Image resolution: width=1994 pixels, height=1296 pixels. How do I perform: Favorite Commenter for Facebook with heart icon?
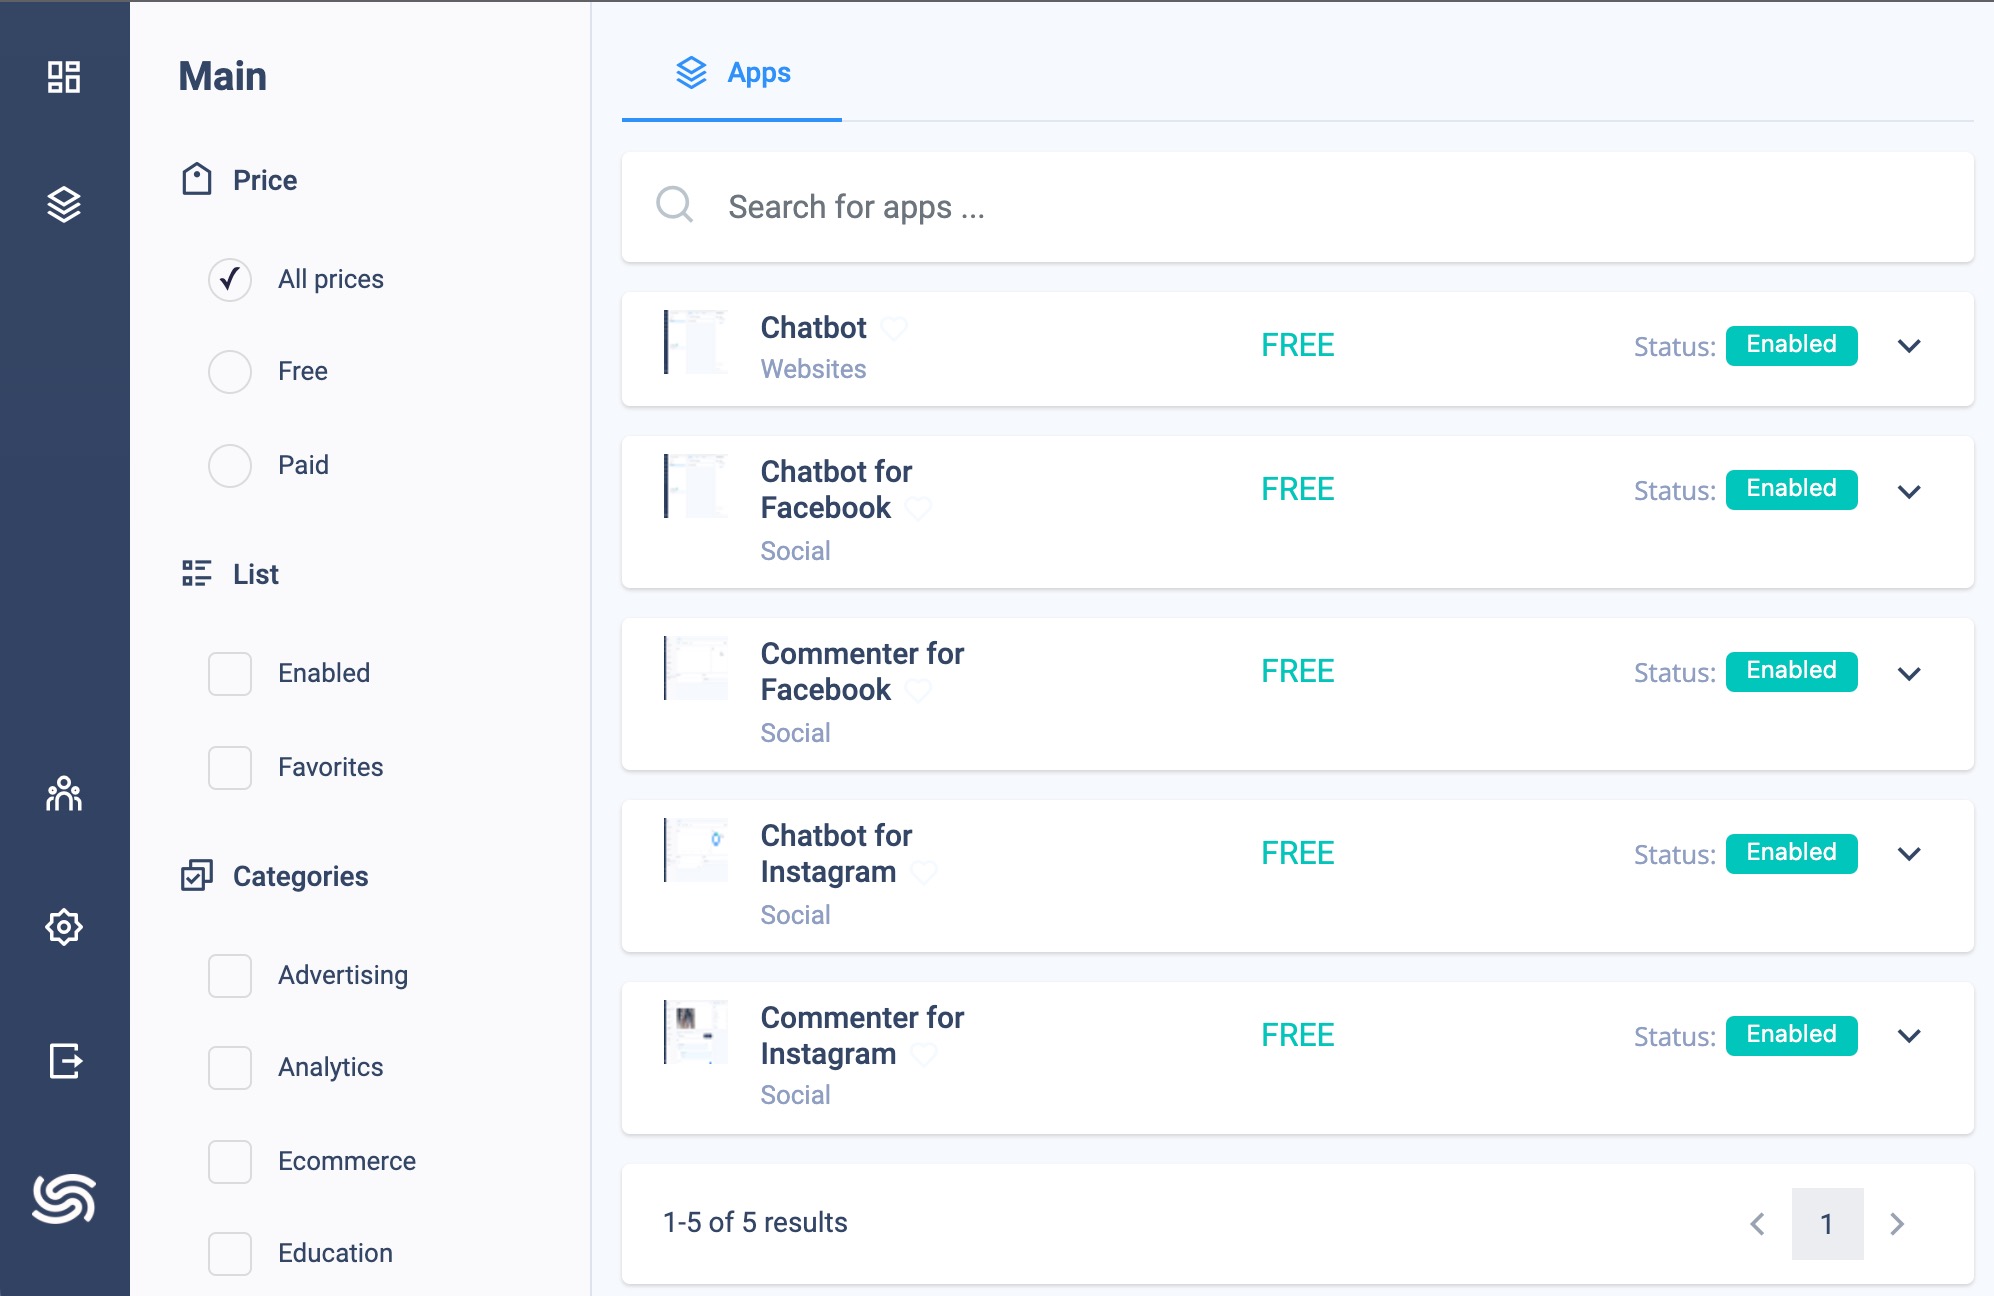pyautogui.click(x=918, y=690)
